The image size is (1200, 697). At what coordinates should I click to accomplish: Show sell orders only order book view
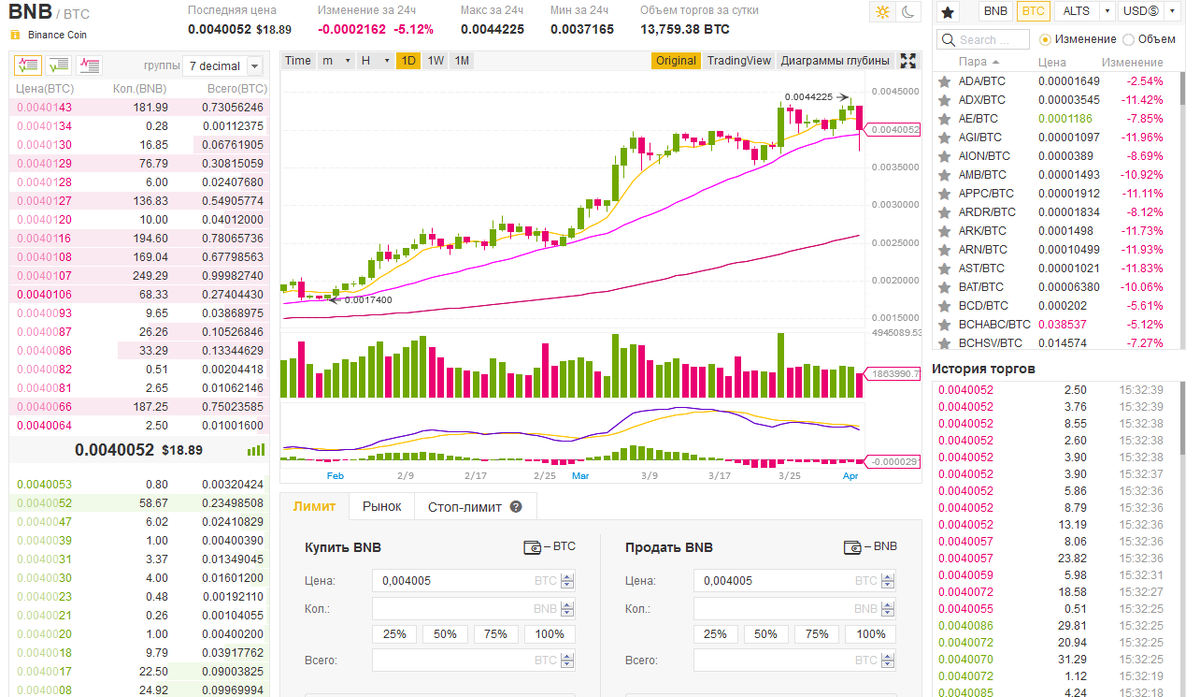(x=90, y=66)
